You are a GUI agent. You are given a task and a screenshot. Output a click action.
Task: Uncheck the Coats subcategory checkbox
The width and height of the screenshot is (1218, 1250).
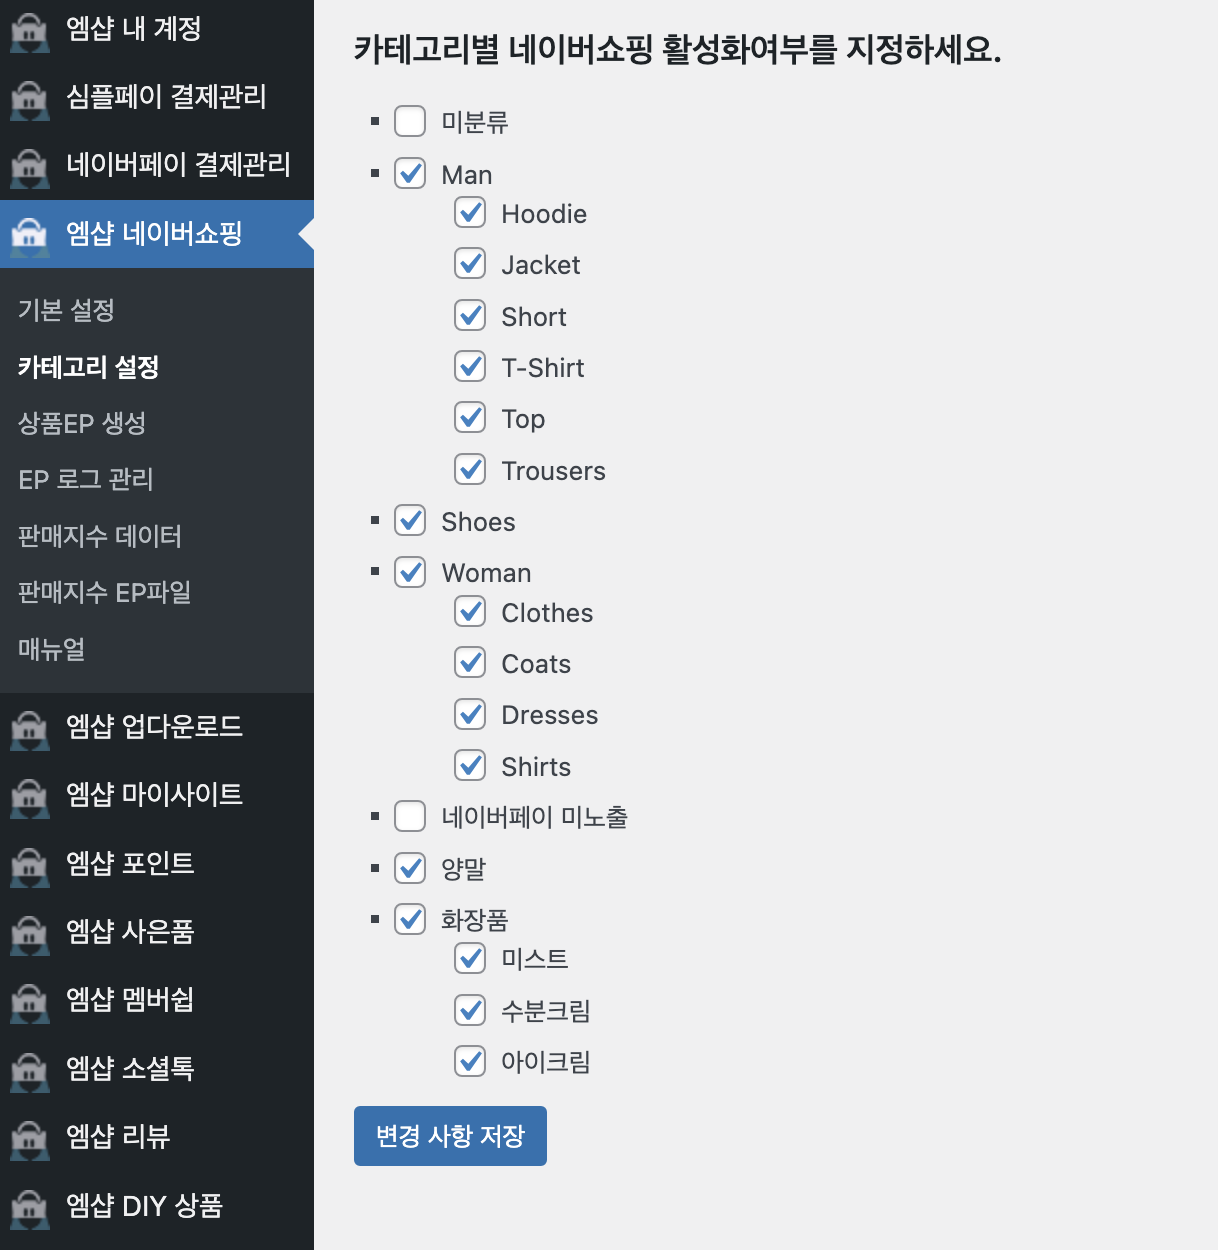[470, 662]
